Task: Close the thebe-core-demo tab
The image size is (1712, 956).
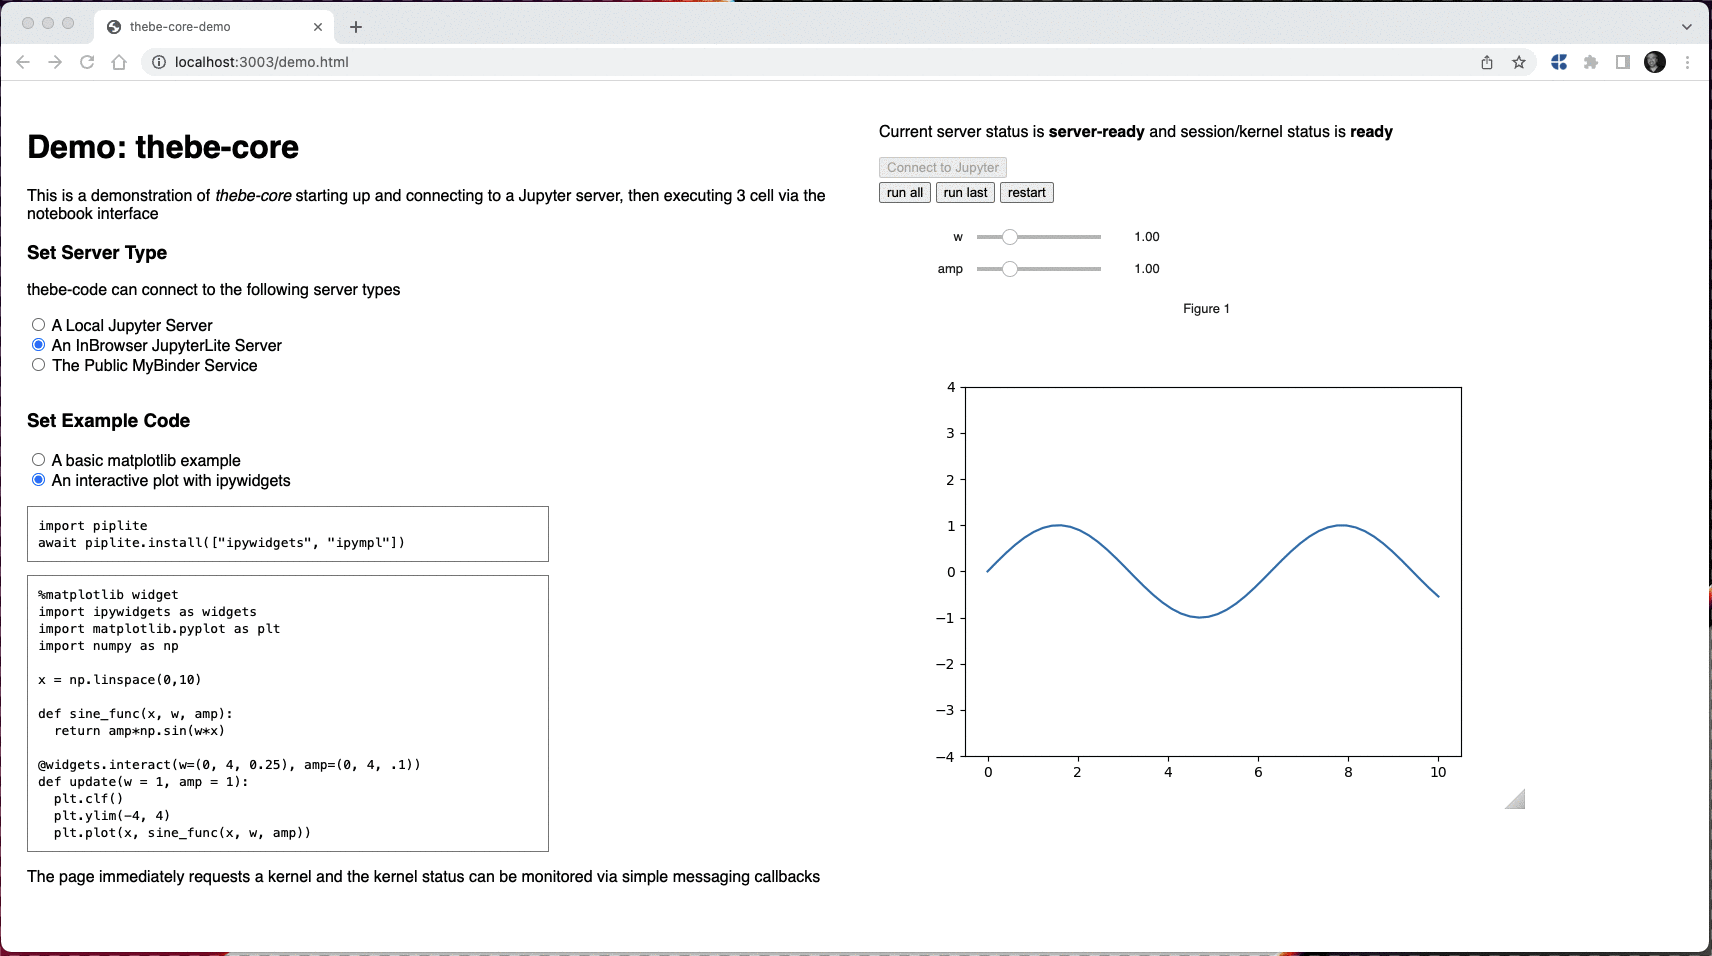Action: point(318,27)
